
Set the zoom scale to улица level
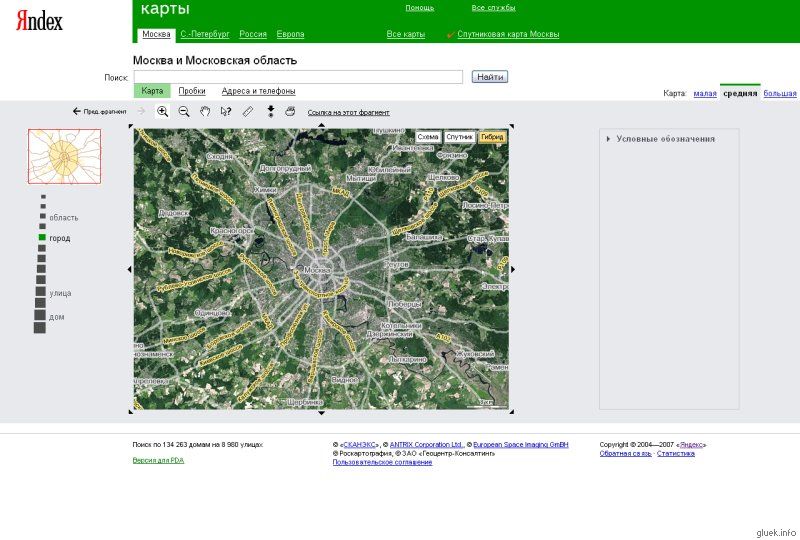pyautogui.click(x=40, y=292)
